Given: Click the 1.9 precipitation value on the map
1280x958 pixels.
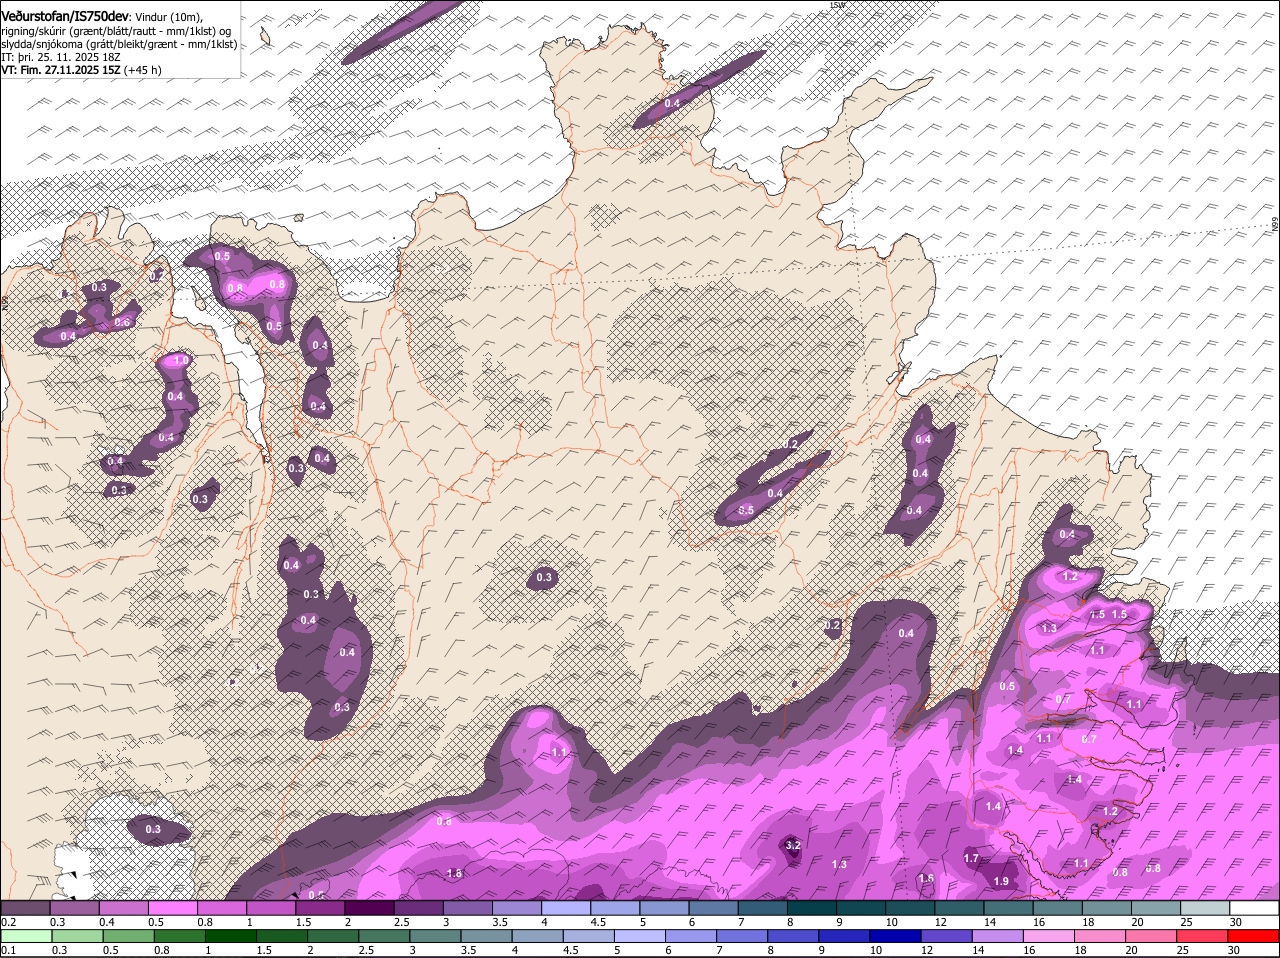Looking at the screenshot, I should click(1001, 881).
